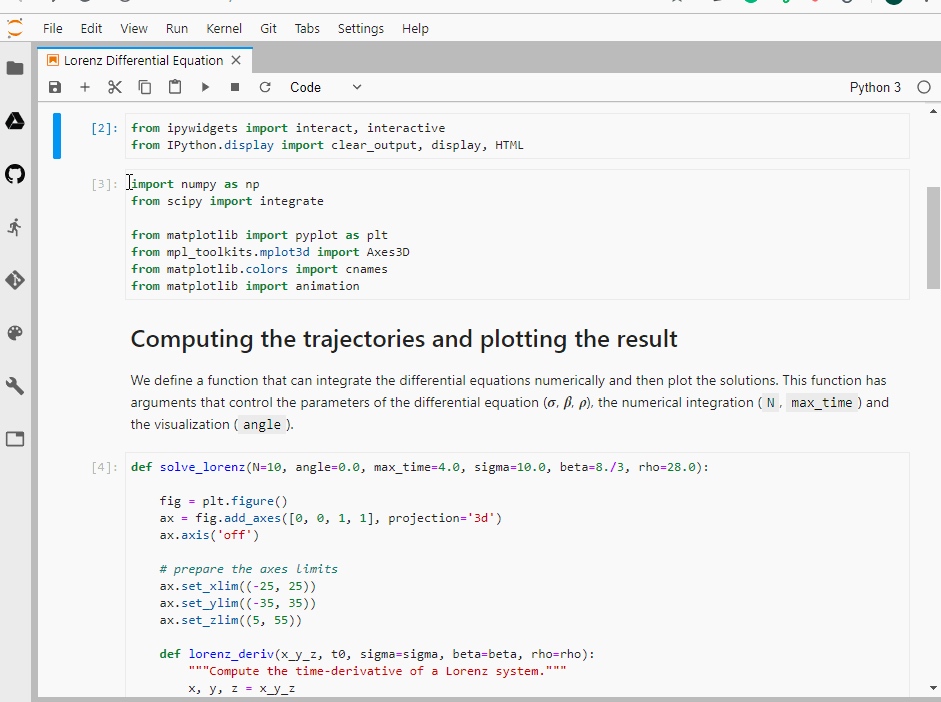Insert a new cell below with the plus icon
The image size is (941, 702).
pyautogui.click(x=85, y=87)
